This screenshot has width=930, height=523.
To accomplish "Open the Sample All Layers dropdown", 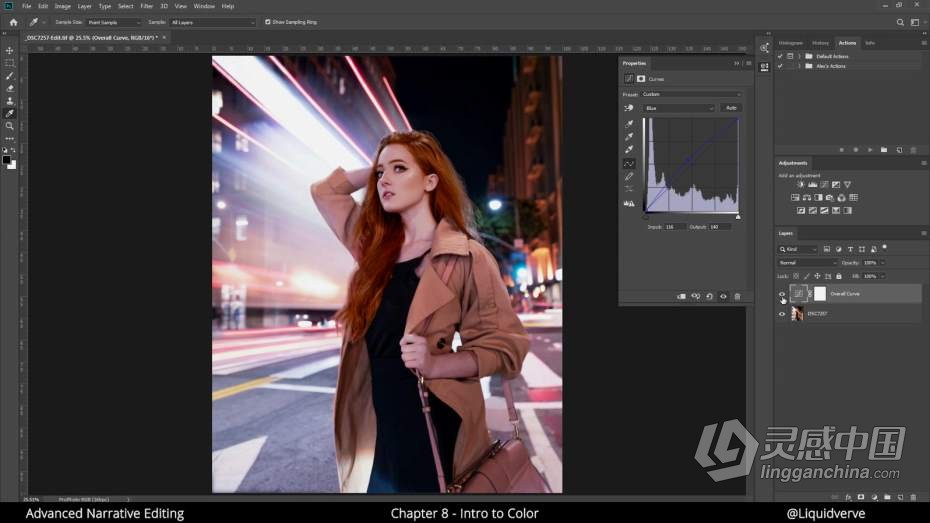I will click(212, 23).
